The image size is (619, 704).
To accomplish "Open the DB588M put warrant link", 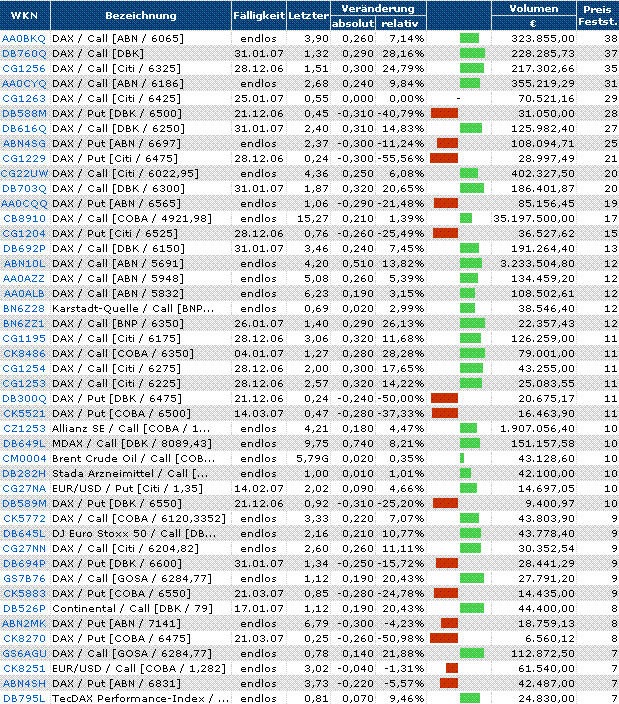I will coord(24,114).
